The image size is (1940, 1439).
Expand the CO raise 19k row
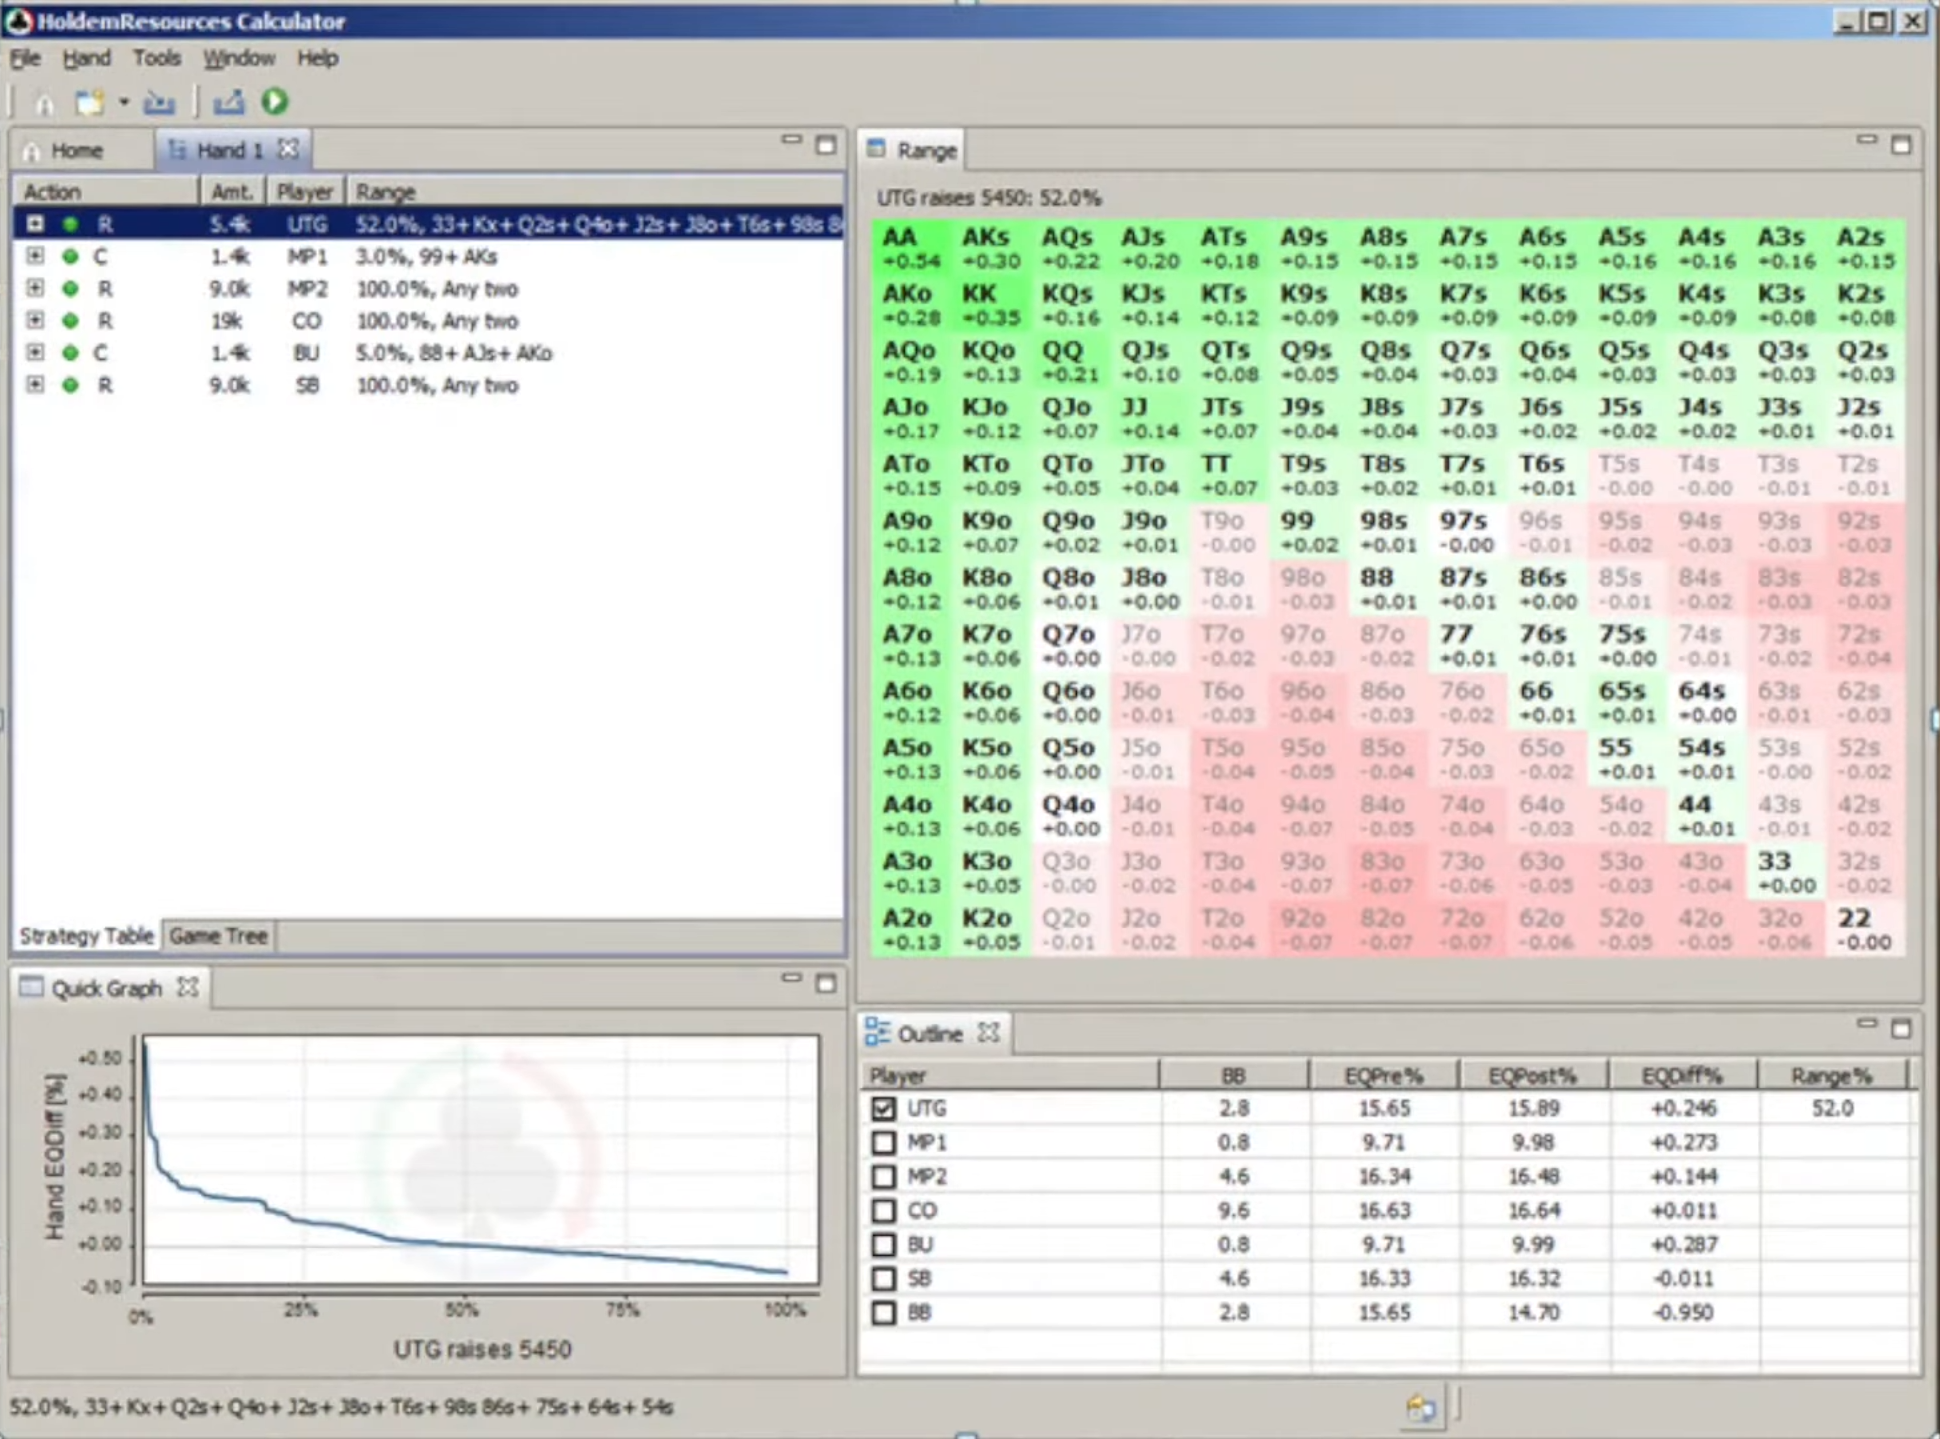tap(35, 321)
